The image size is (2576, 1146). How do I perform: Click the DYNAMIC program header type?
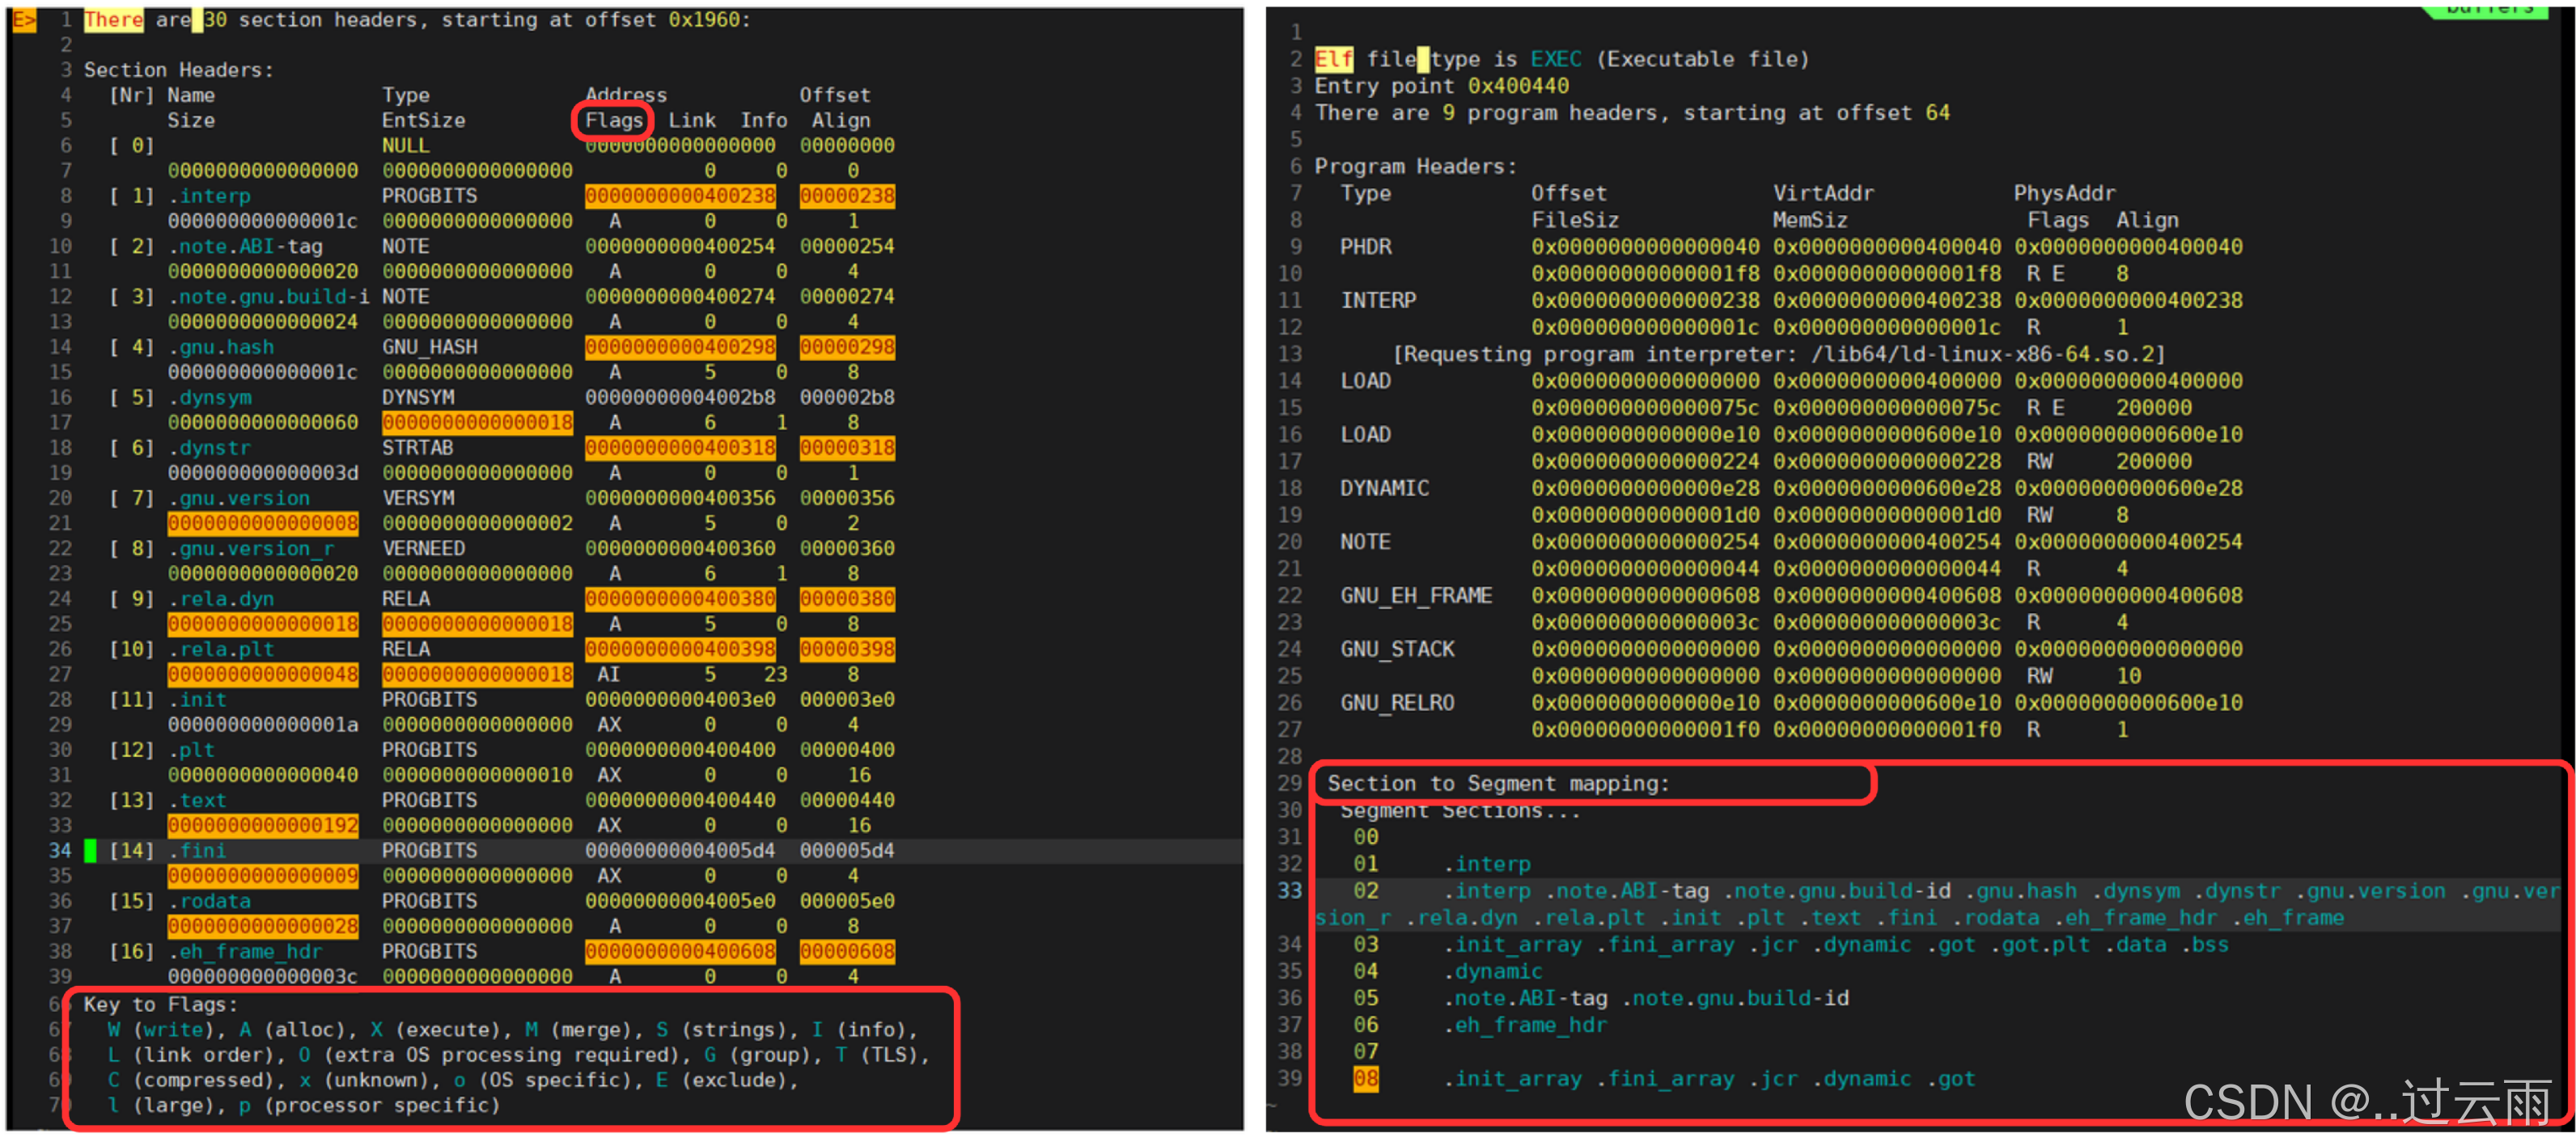1384,488
